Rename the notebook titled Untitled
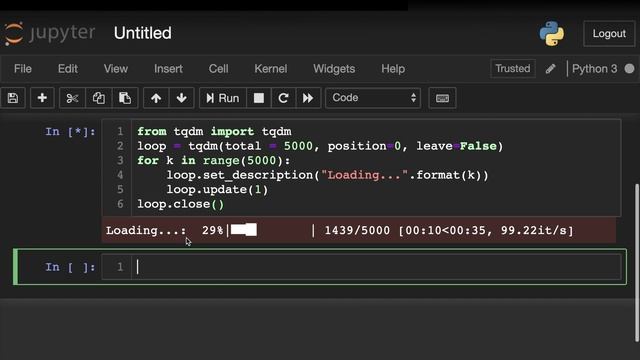The width and height of the screenshot is (640, 360). pos(142,33)
